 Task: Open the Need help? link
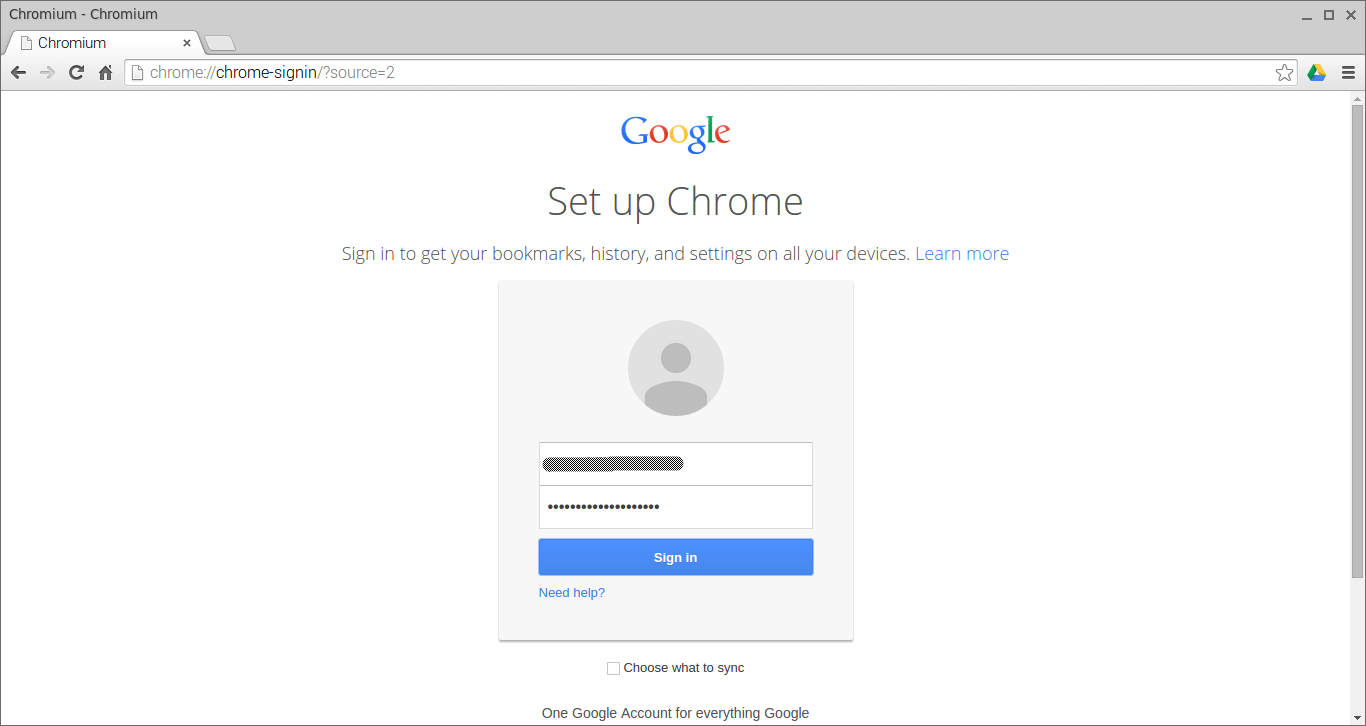[572, 593]
